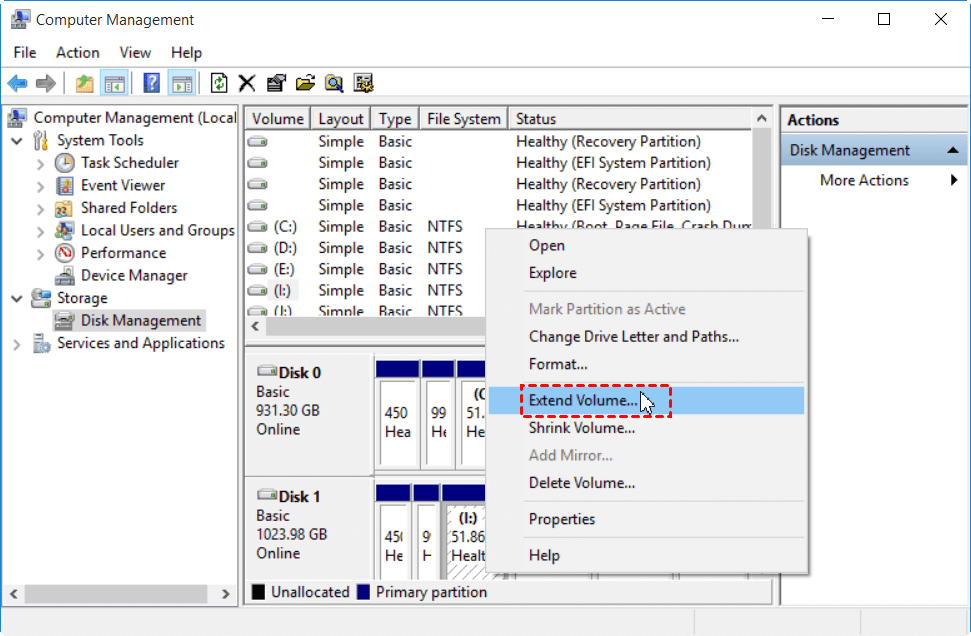Viewport: 971px width, 636px height.
Task: Expand the Task Scheduler node
Action: pos(40,163)
